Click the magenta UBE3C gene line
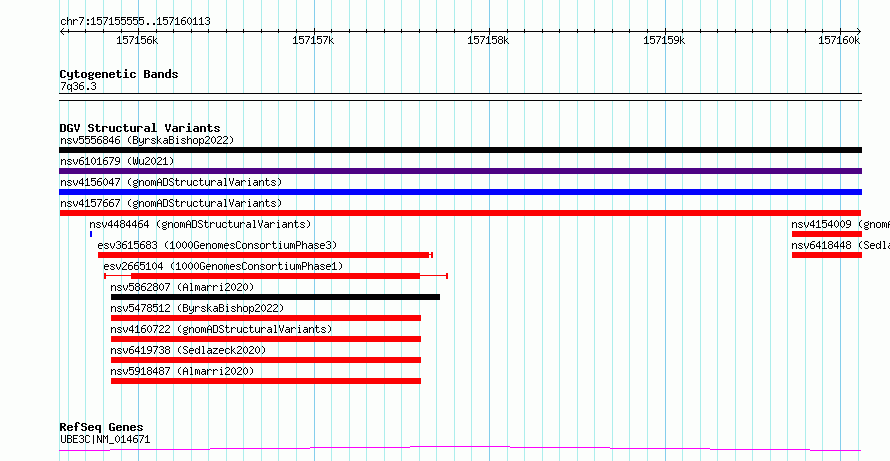This screenshot has width=890, height=461. [x=460, y=449]
